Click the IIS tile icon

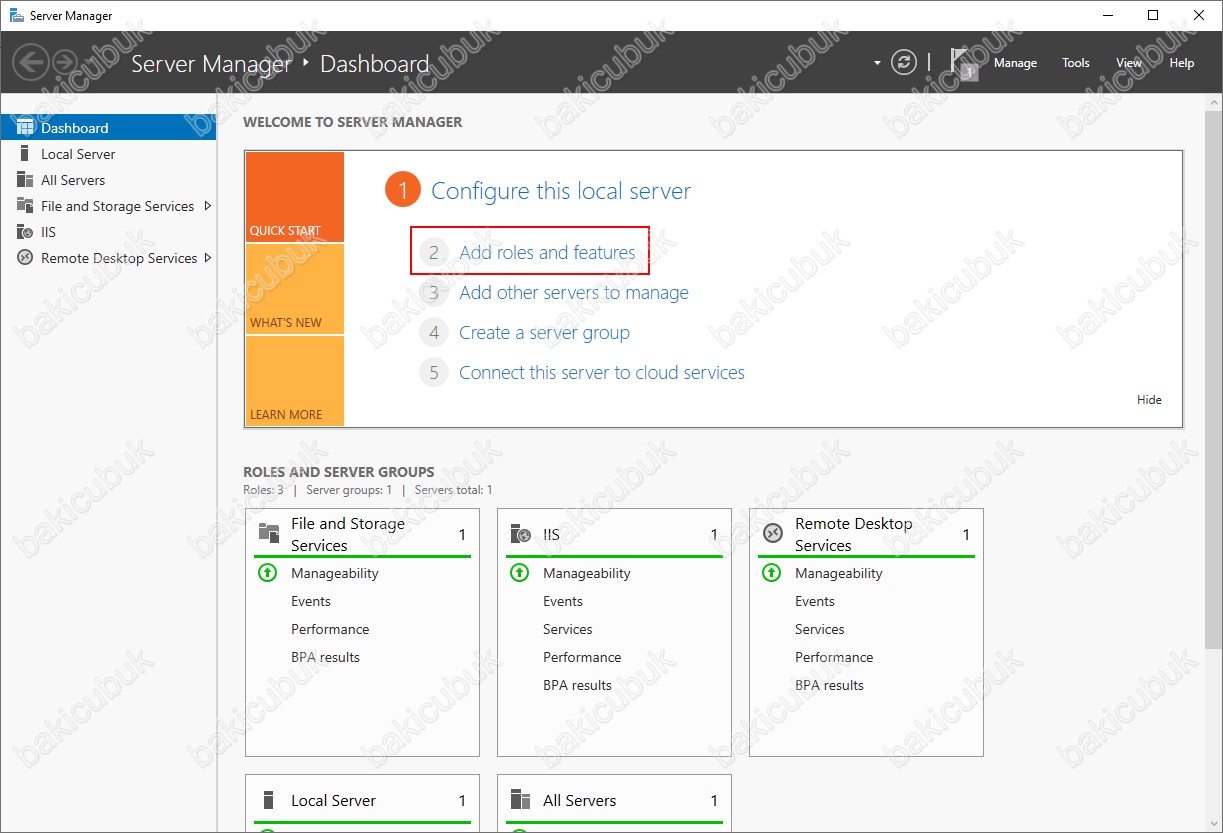(x=520, y=534)
